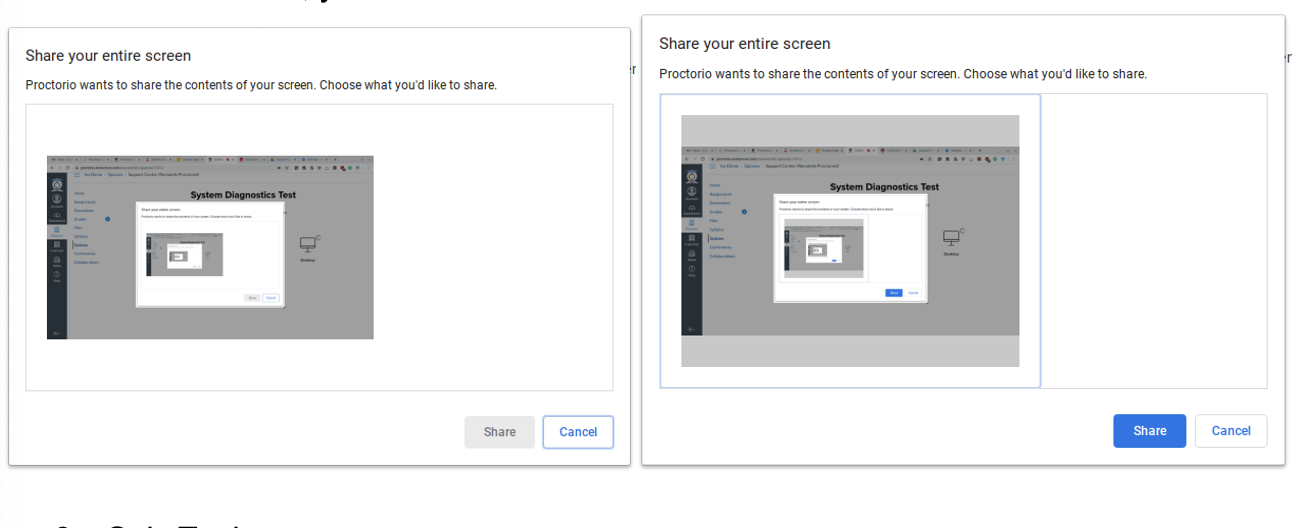Select the unhighlighted entire-screen preview thumbnail
The width and height of the screenshot is (1298, 528).
[210, 247]
